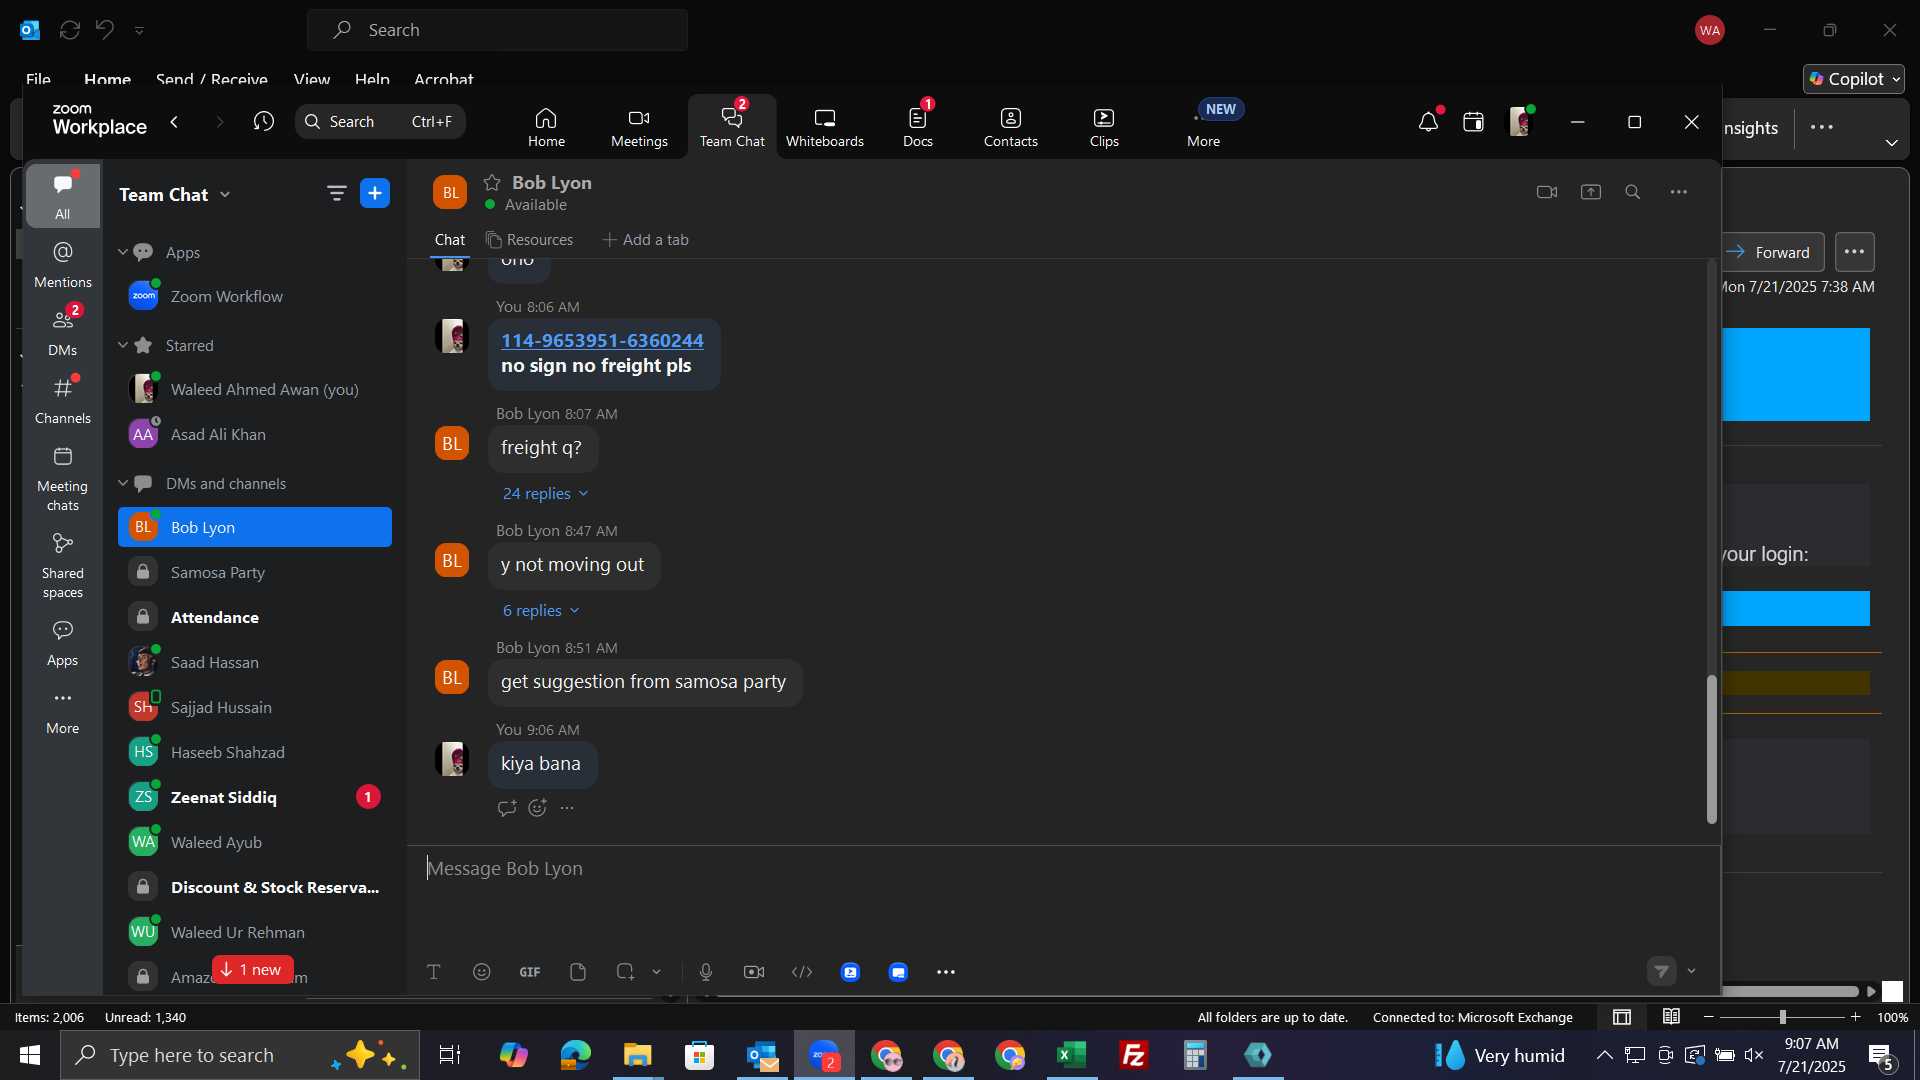This screenshot has height=1080, width=1920.
Task: Record video message icon
Action: click(x=754, y=972)
